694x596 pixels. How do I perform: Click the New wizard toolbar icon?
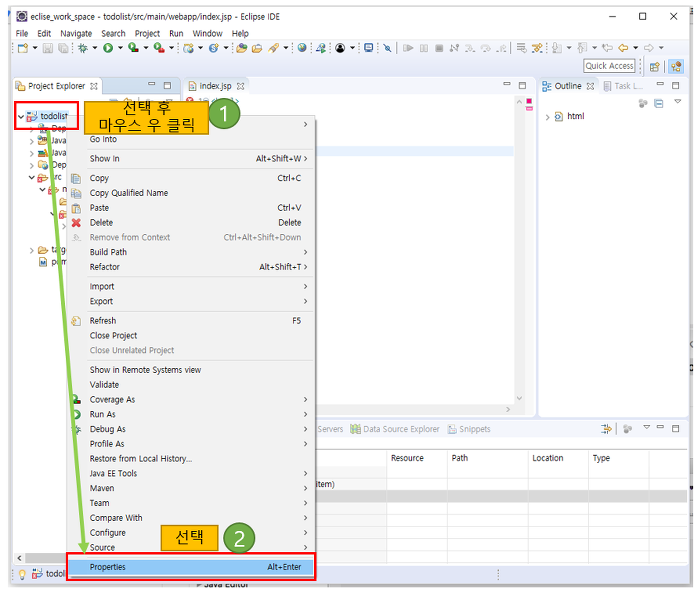[x=23, y=48]
